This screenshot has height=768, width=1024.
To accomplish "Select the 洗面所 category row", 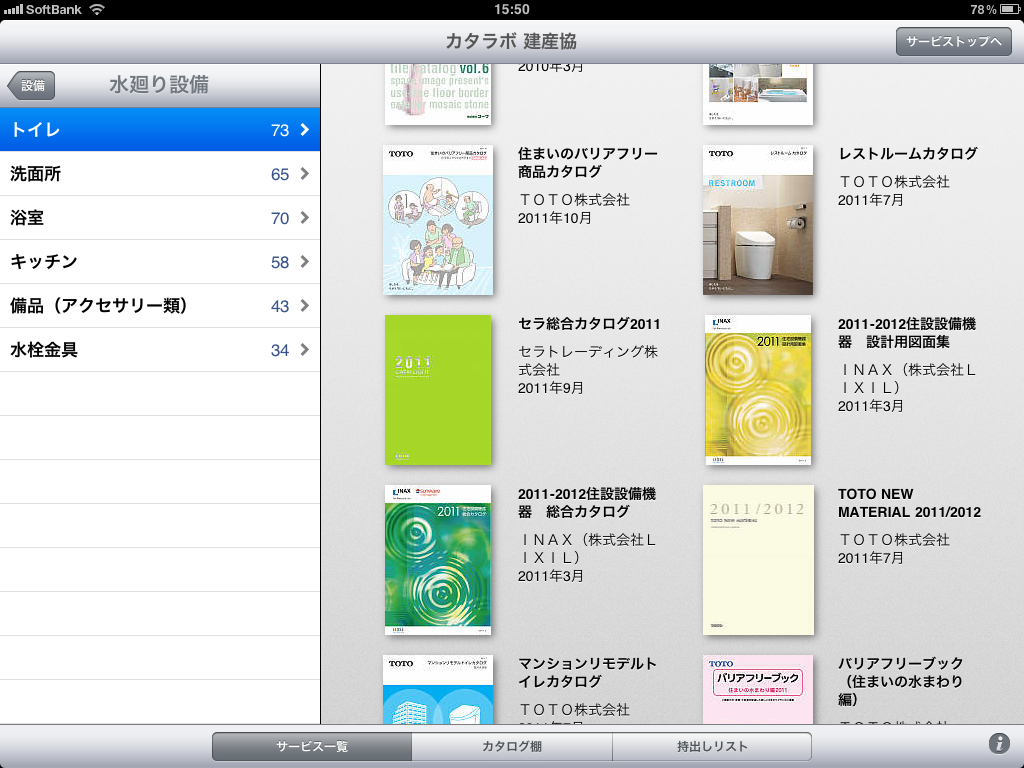I will [160, 174].
